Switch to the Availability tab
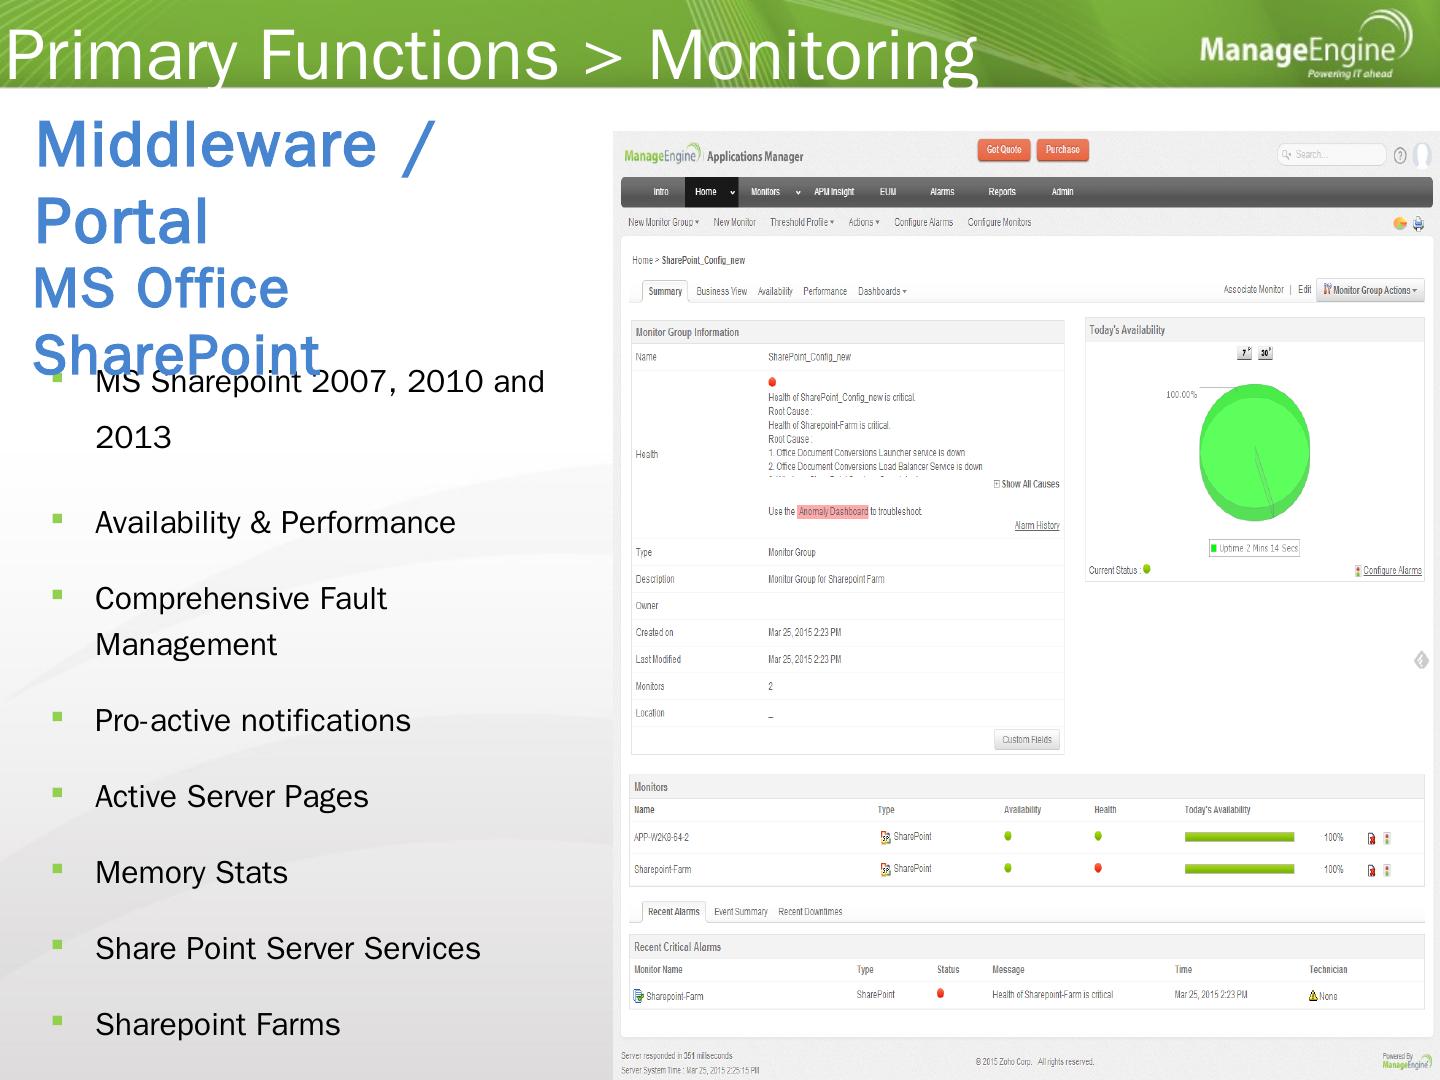The height and width of the screenshot is (1080, 1440). [x=775, y=292]
